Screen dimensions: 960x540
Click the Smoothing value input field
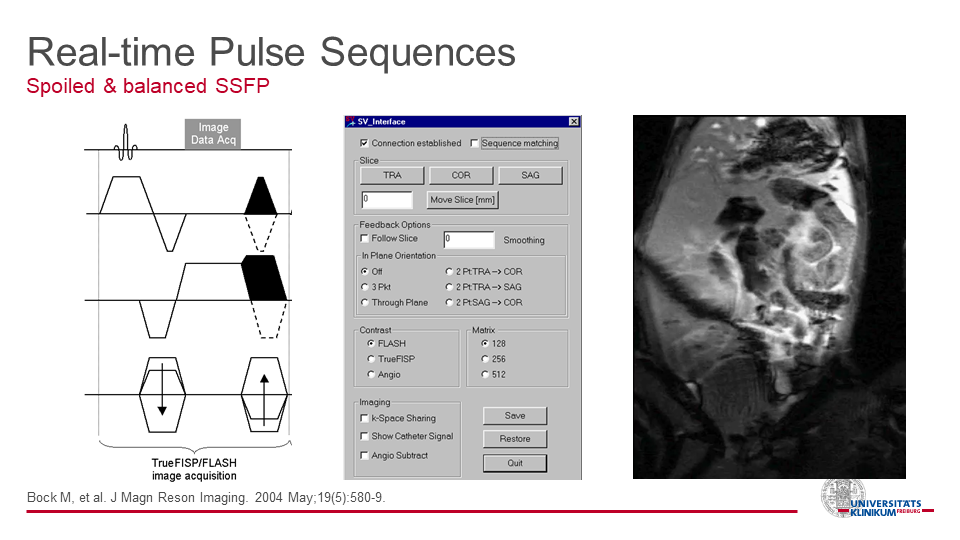pos(469,240)
